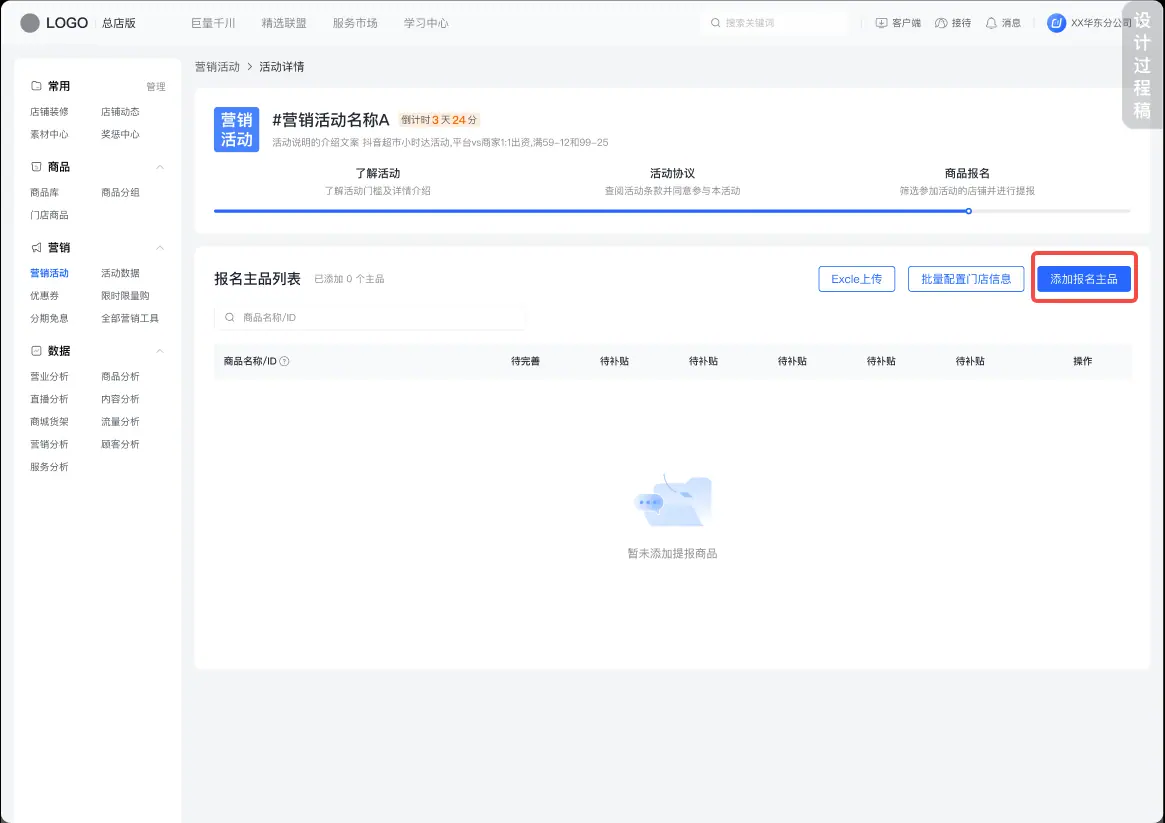Collapse the 营销 sidebar section
This screenshot has height=823, width=1165.
point(160,247)
